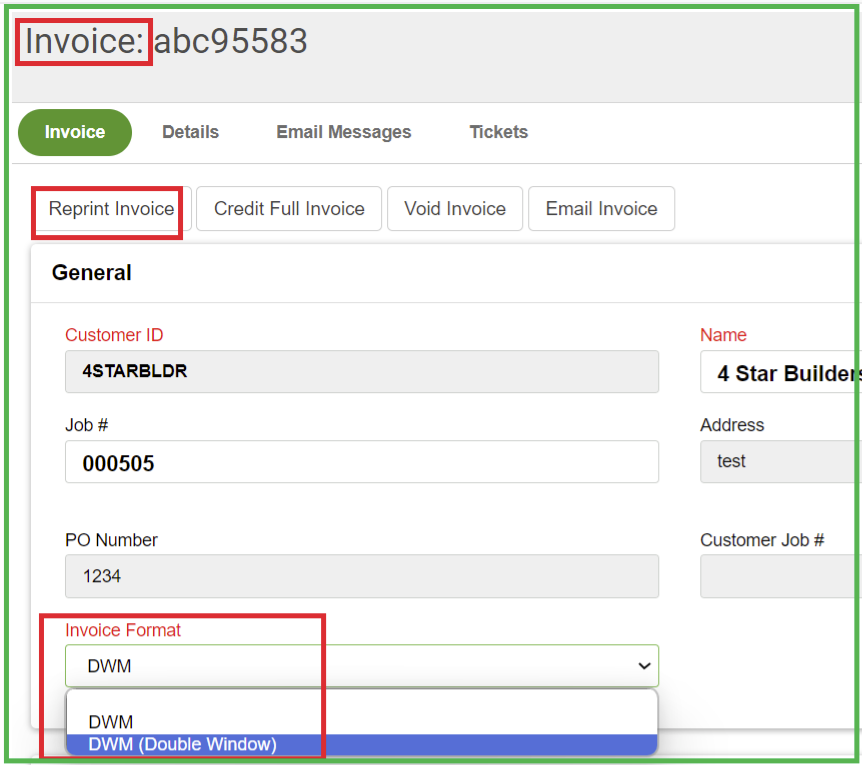This screenshot has width=862, height=765.
Task: Click the PO Number field 1234
Action: (362, 576)
